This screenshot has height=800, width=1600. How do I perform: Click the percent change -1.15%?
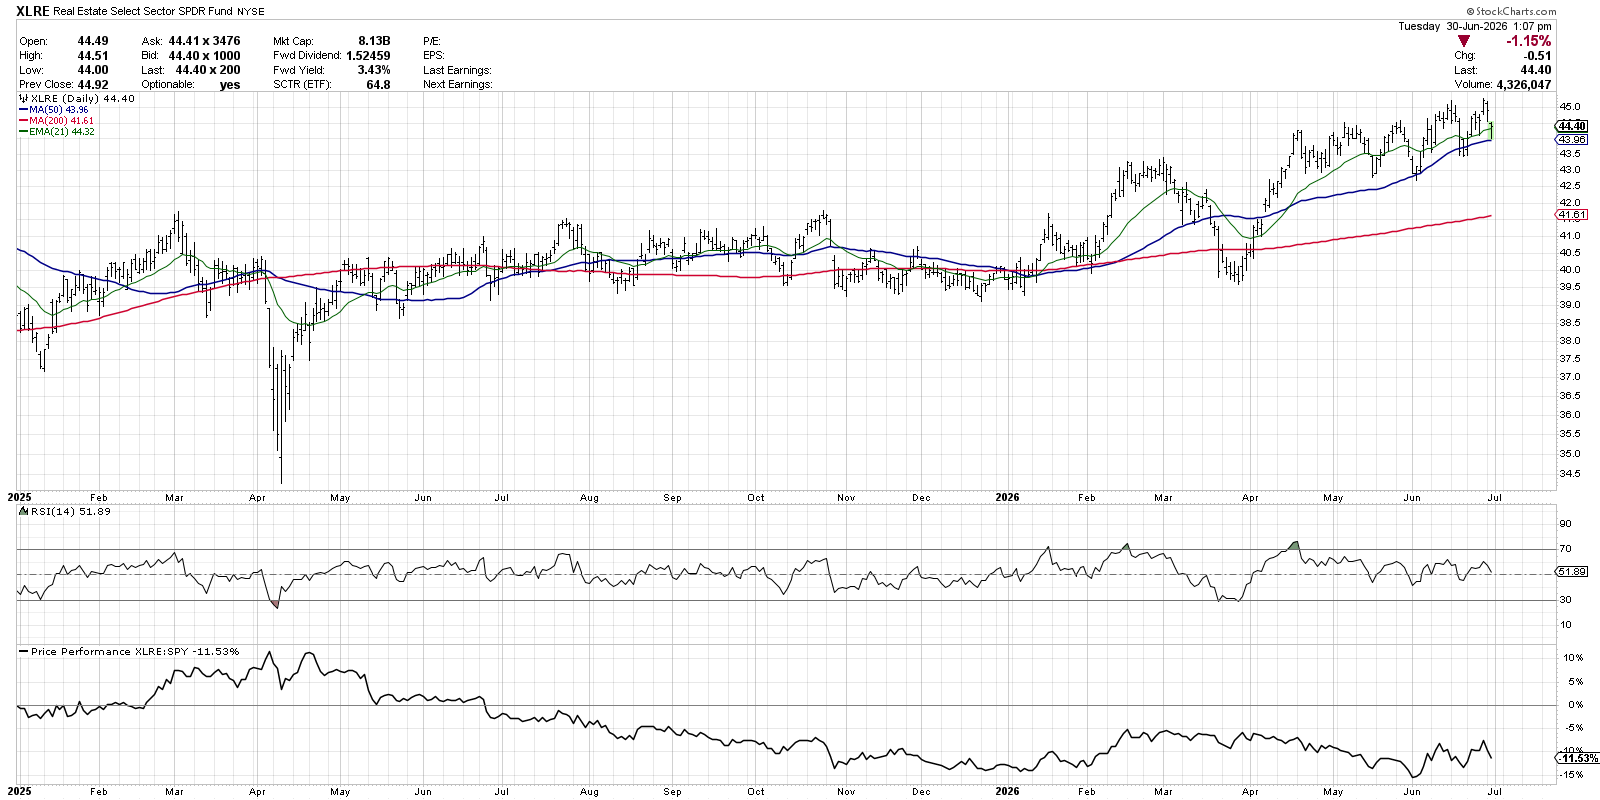coord(1529,41)
